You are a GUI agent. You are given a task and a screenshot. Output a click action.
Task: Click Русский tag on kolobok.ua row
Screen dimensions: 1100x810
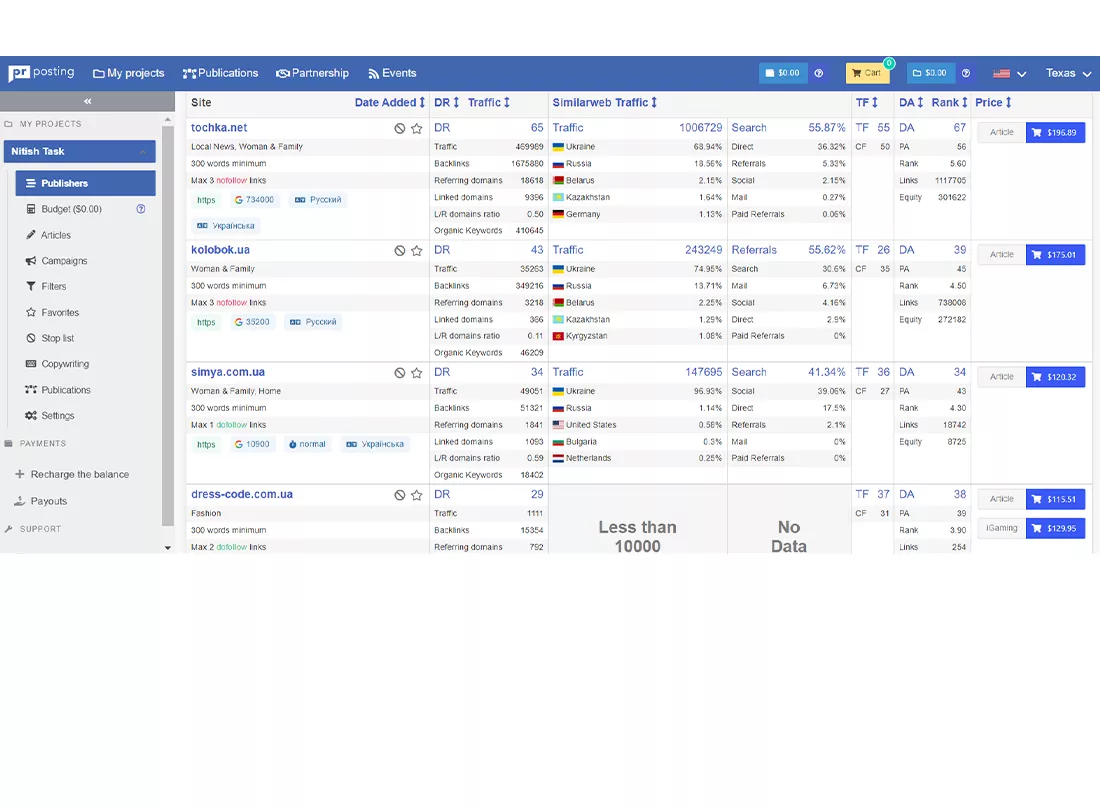(x=313, y=323)
